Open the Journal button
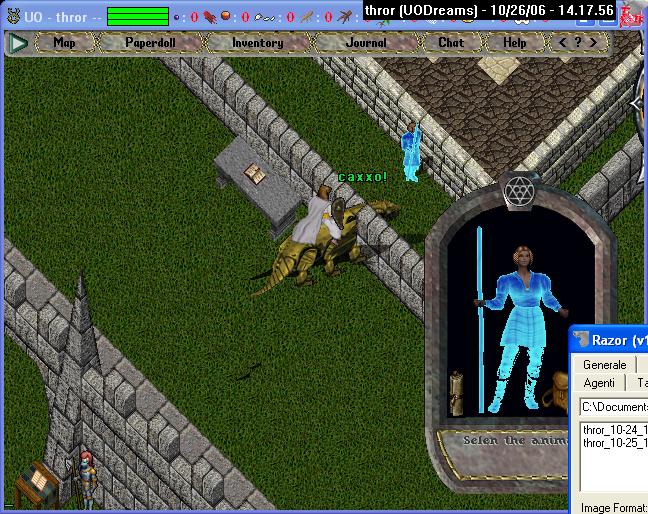The height and width of the screenshot is (514, 648). pyautogui.click(x=366, y=43)
